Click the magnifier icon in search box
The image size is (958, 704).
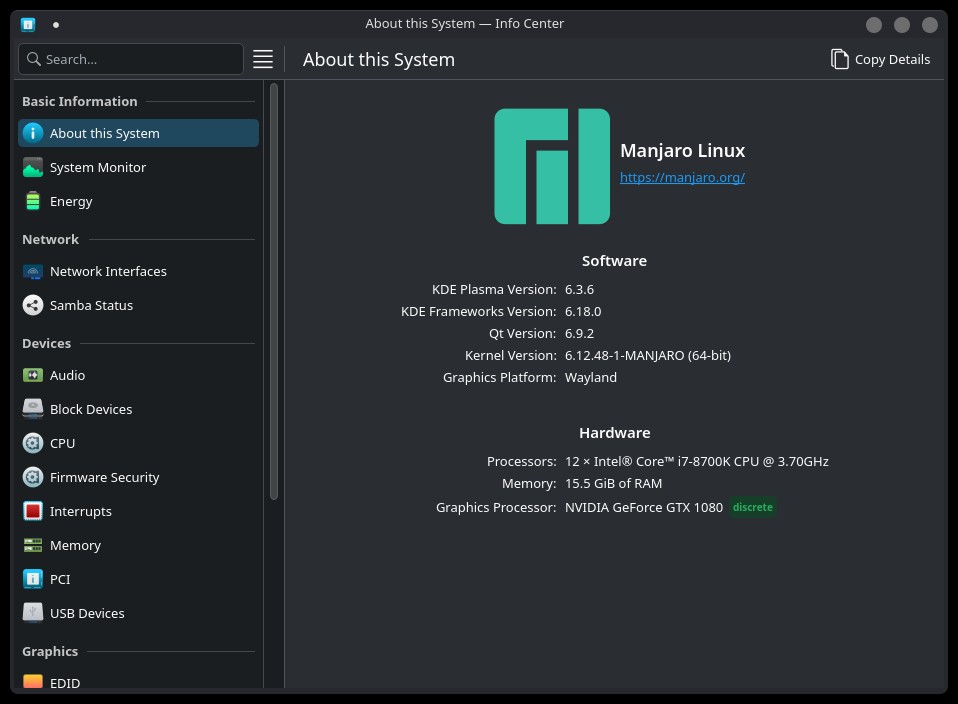[x=34, y=59]
